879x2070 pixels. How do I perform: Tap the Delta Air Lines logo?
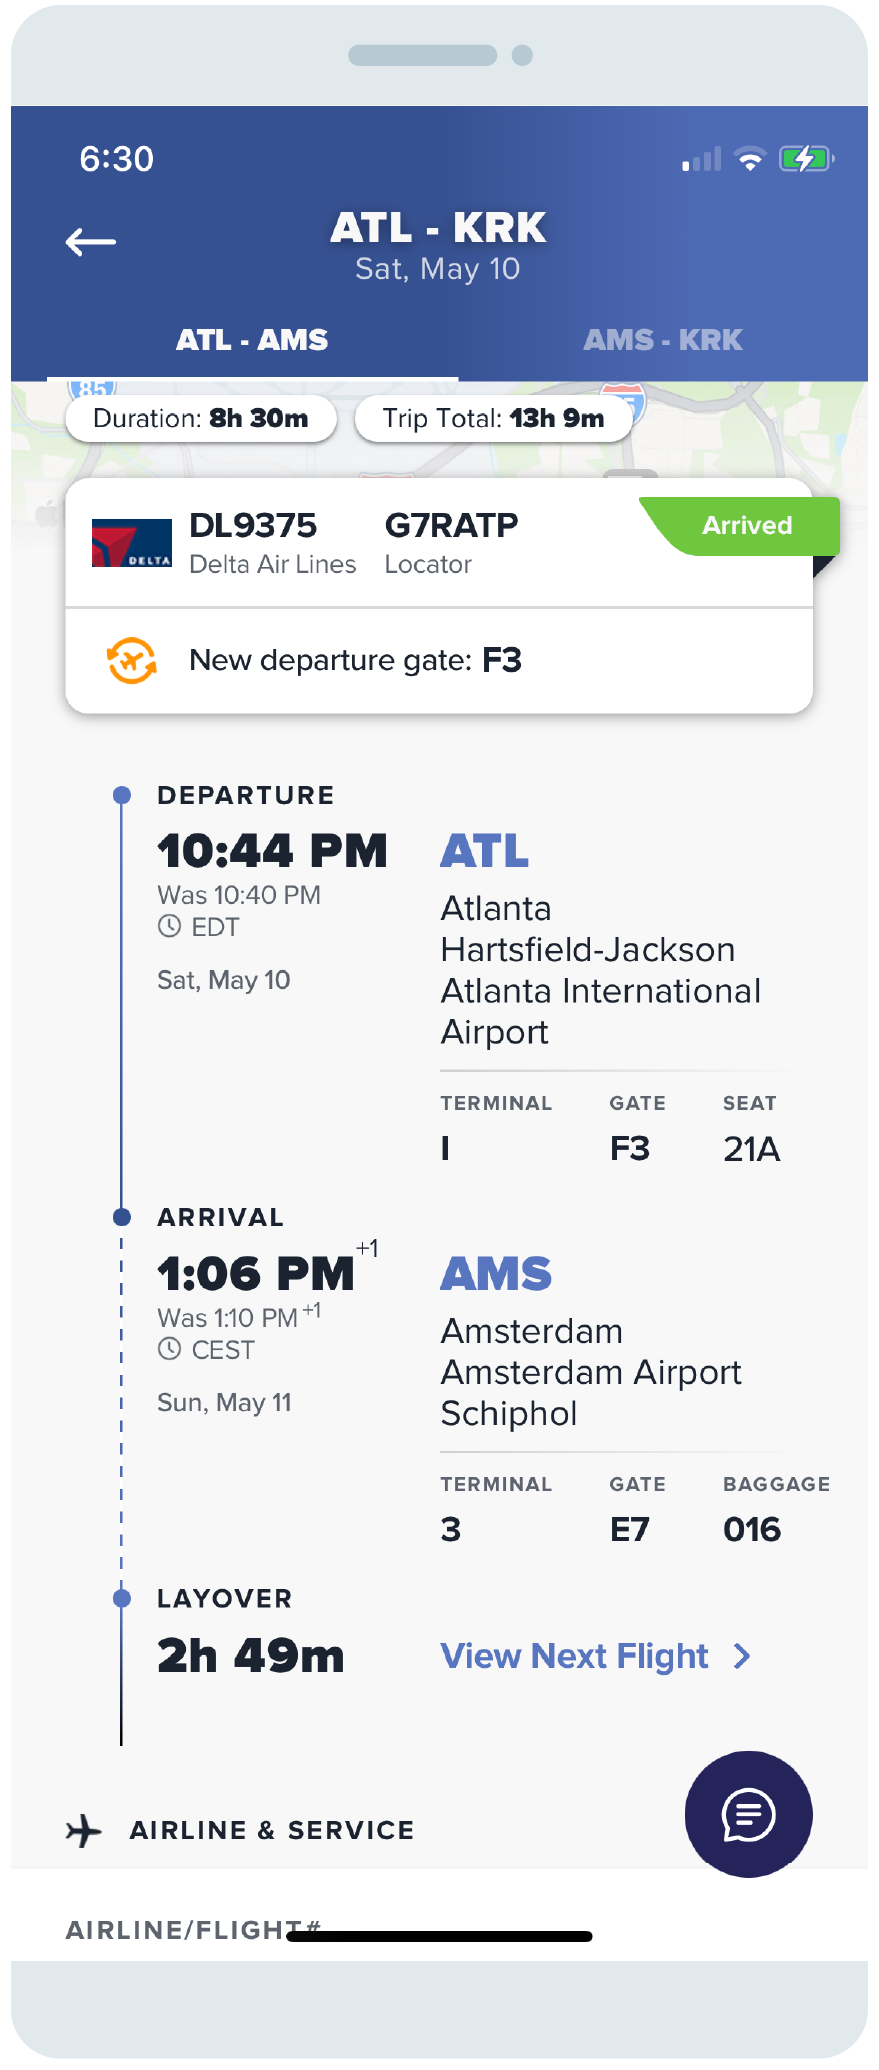(x=131, y=543)
